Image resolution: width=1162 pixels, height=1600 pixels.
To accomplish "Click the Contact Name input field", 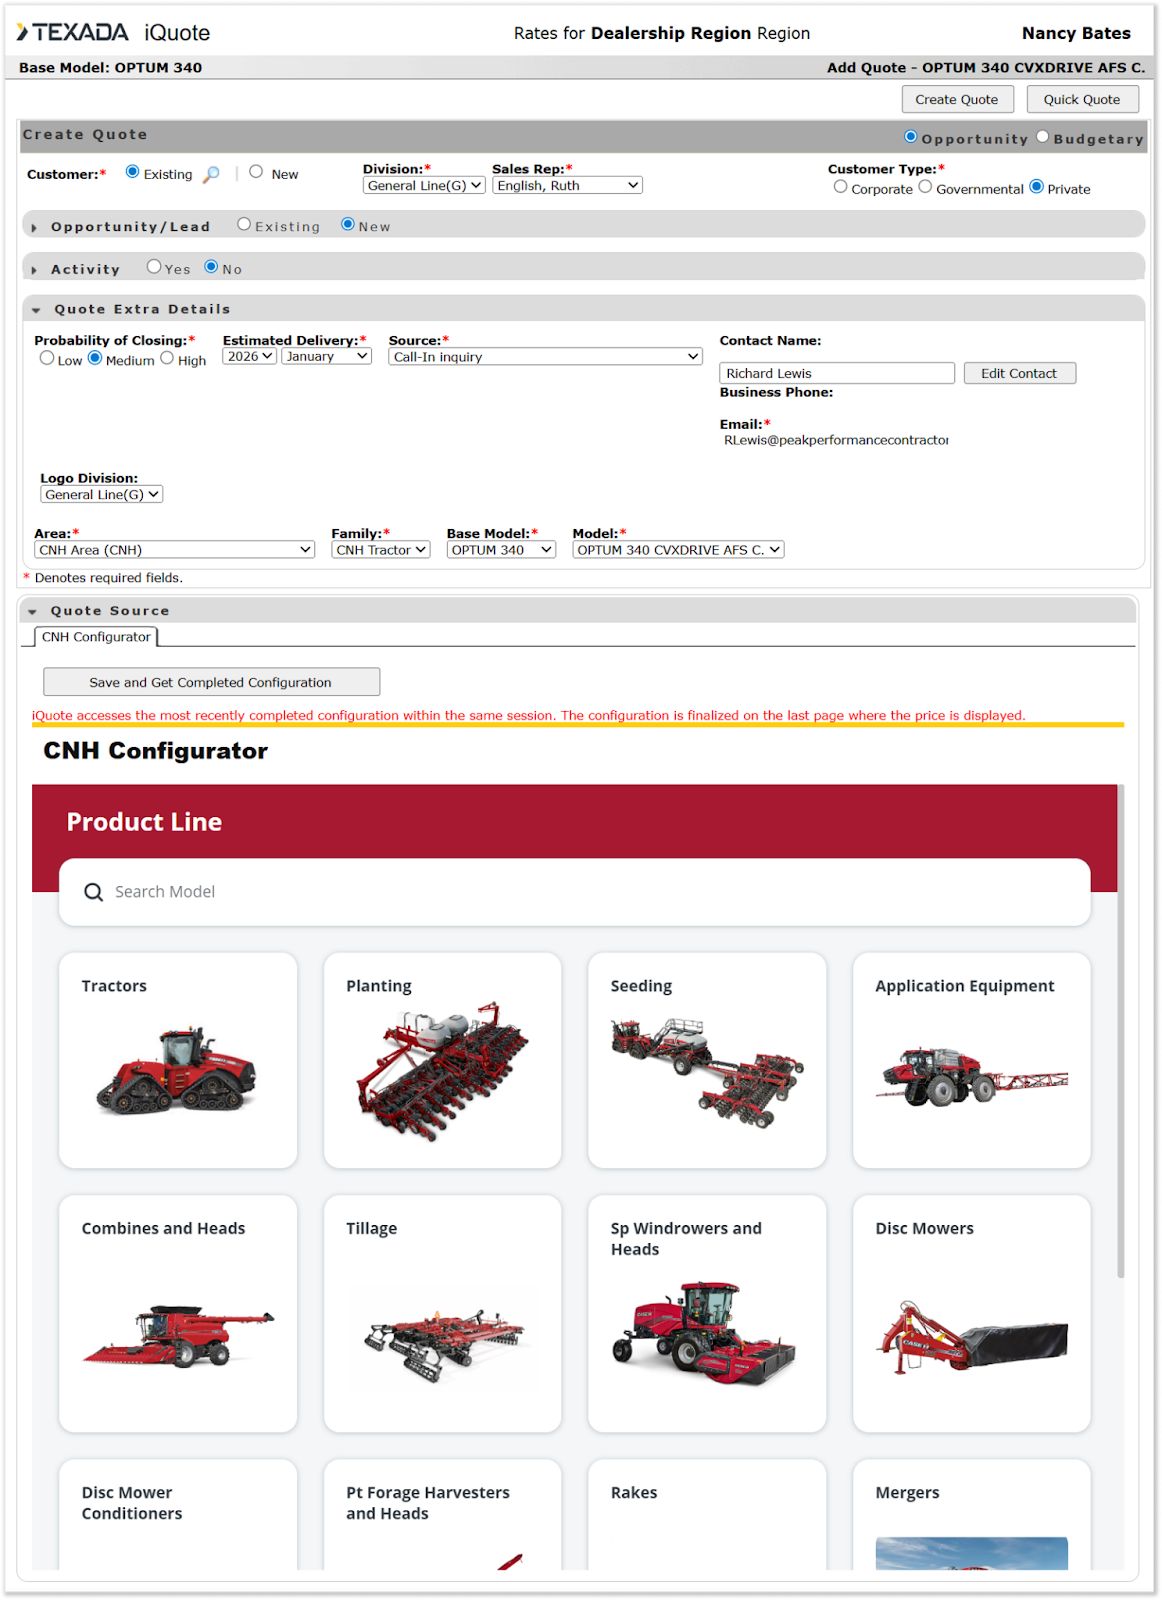I will 837,373.
